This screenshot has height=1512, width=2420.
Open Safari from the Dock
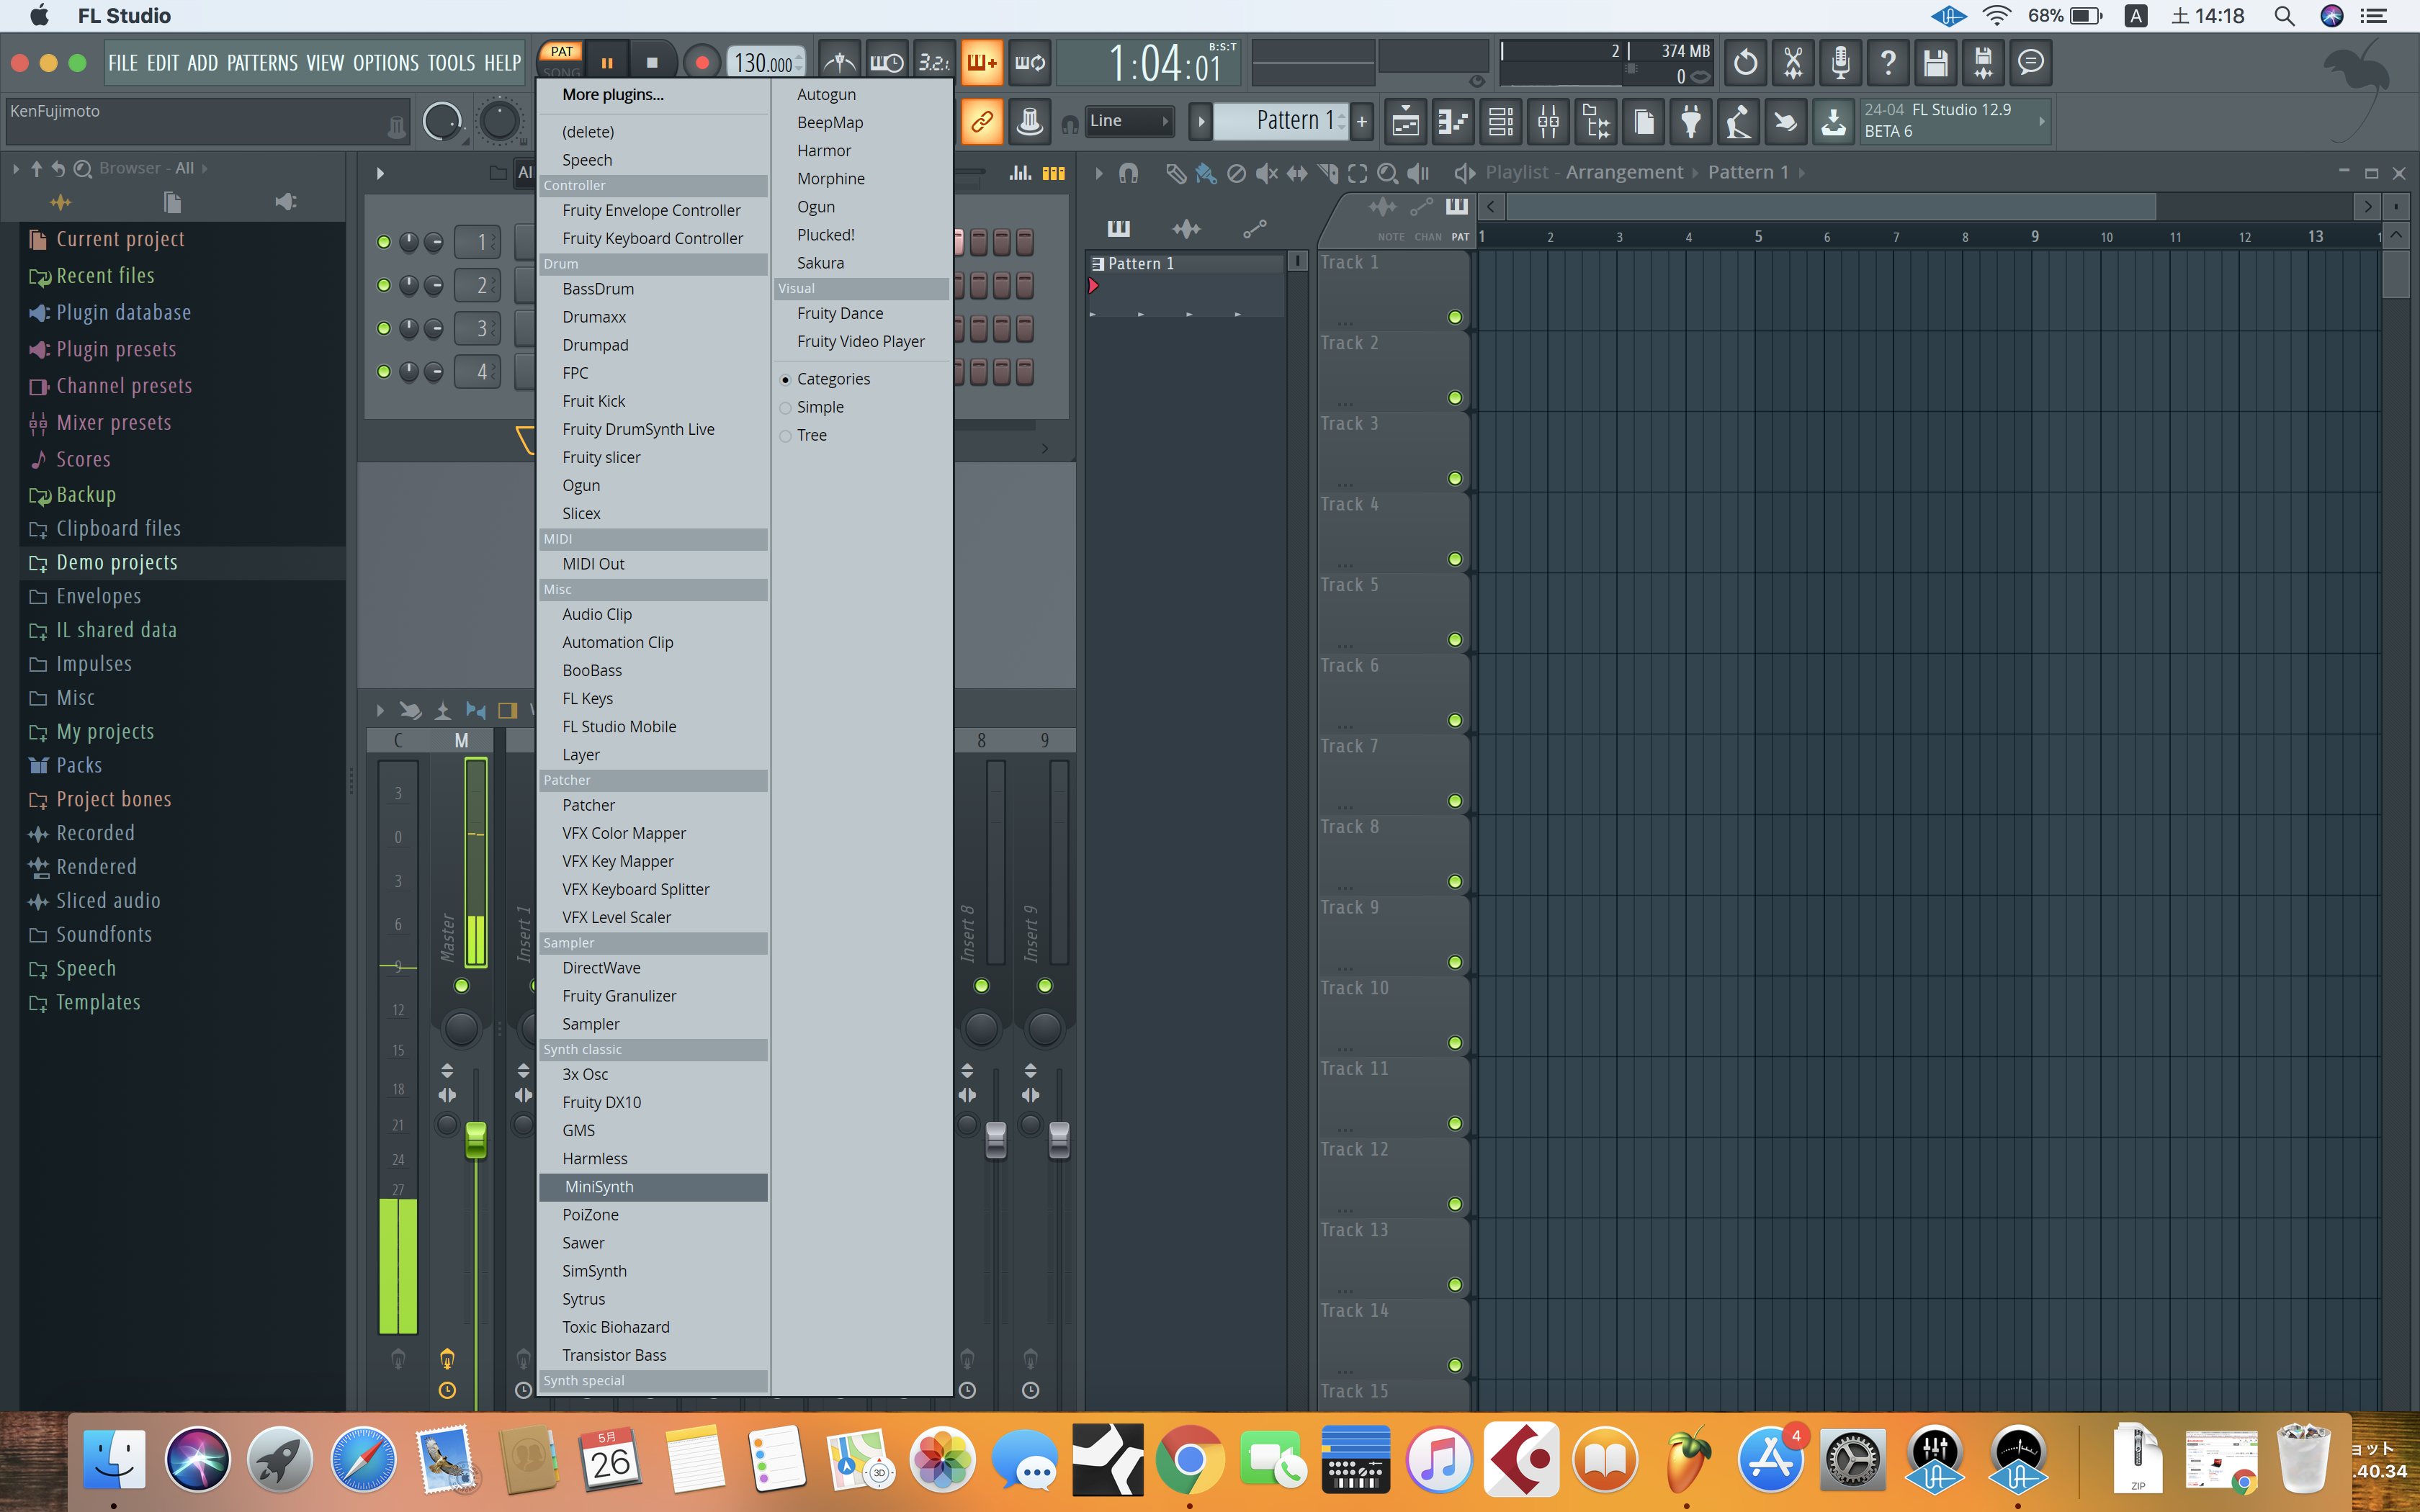tap(363, 1460)
